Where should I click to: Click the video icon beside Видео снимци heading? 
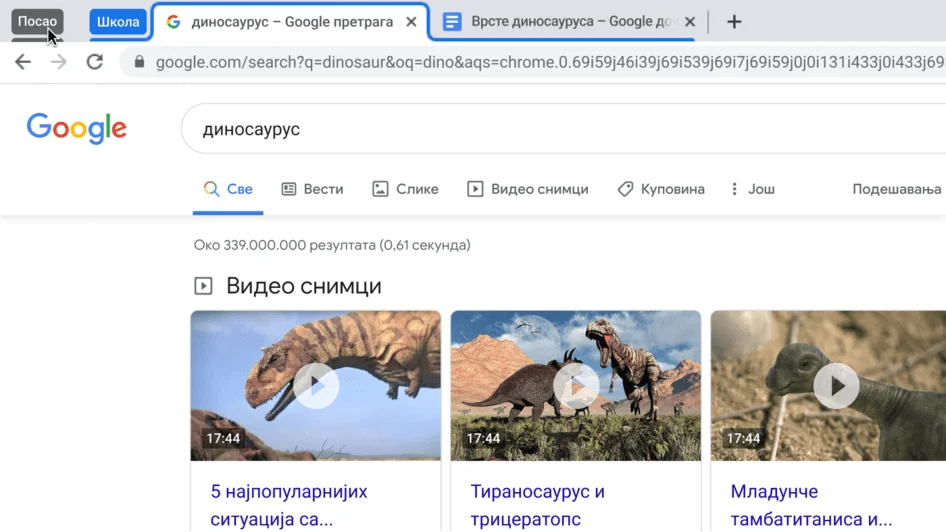tap(203, 286)
